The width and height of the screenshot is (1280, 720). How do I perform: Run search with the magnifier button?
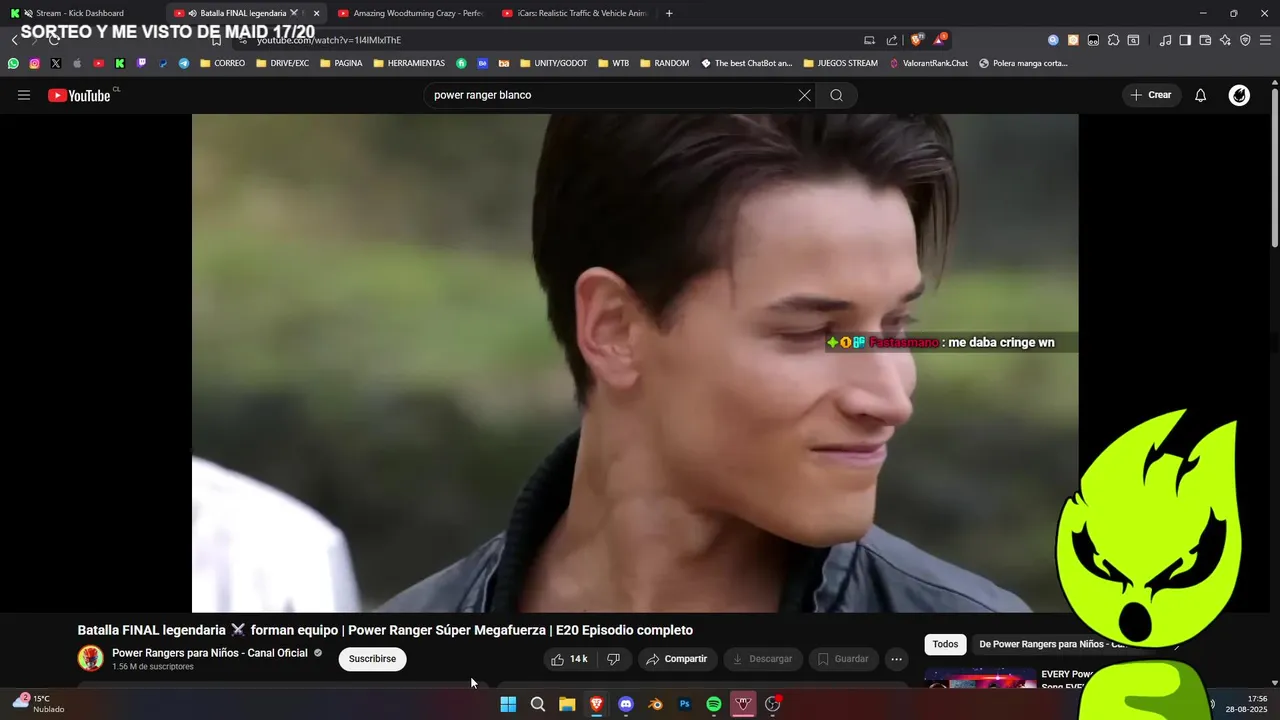[x=837, y=95]
